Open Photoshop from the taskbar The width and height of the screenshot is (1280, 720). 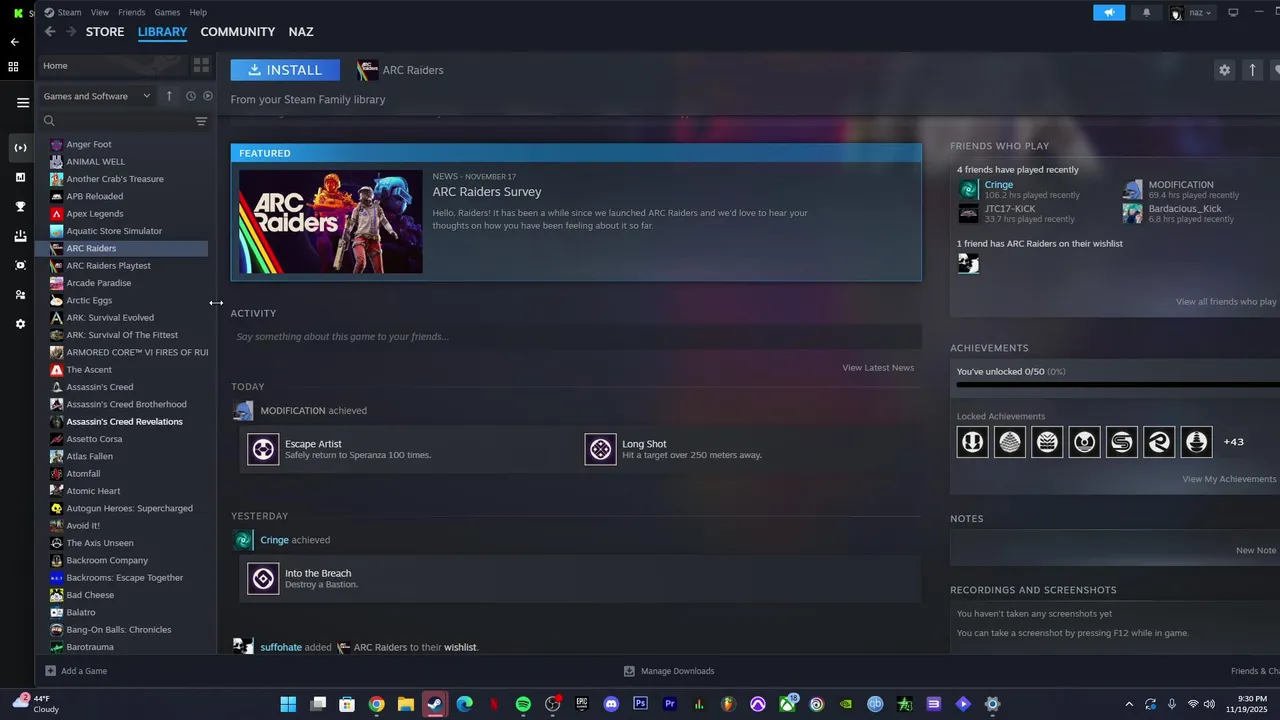pos(641,704)
